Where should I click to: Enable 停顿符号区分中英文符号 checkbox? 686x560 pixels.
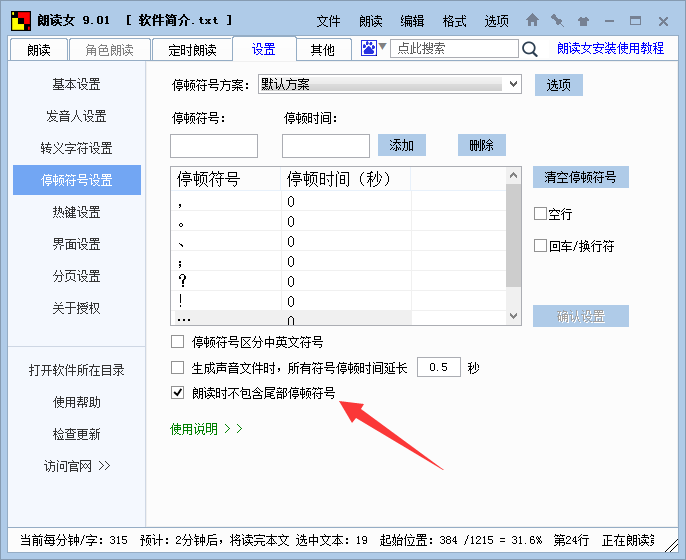[x=177, y=342]
